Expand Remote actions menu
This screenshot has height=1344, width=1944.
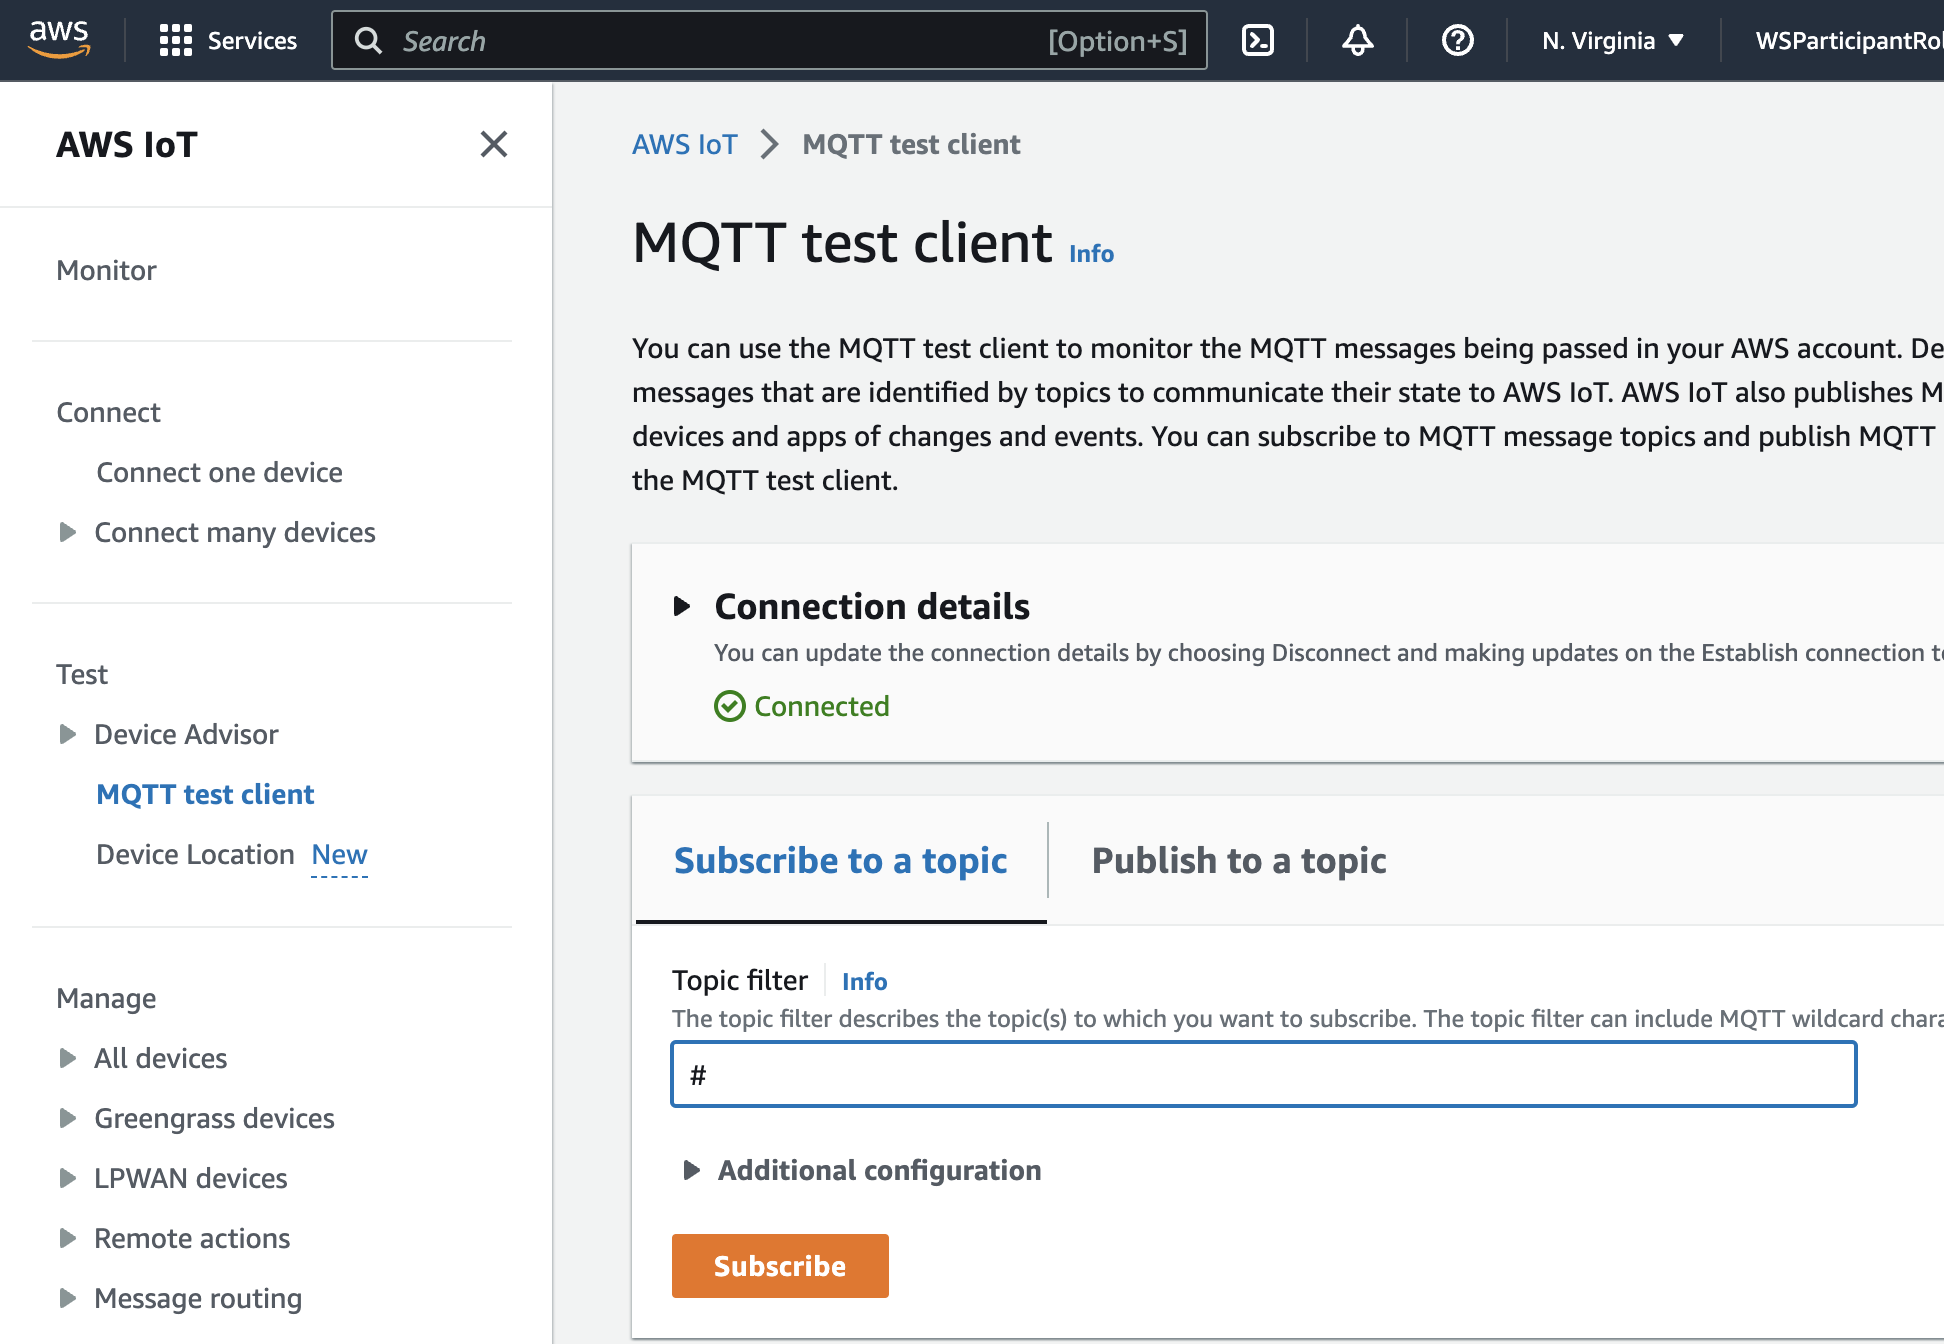click(68, 1238)
